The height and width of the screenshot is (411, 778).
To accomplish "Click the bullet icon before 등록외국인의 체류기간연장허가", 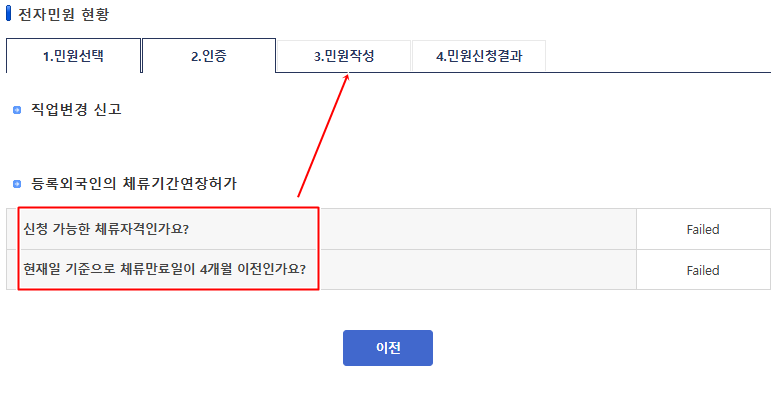I will (x=17, y=184).
